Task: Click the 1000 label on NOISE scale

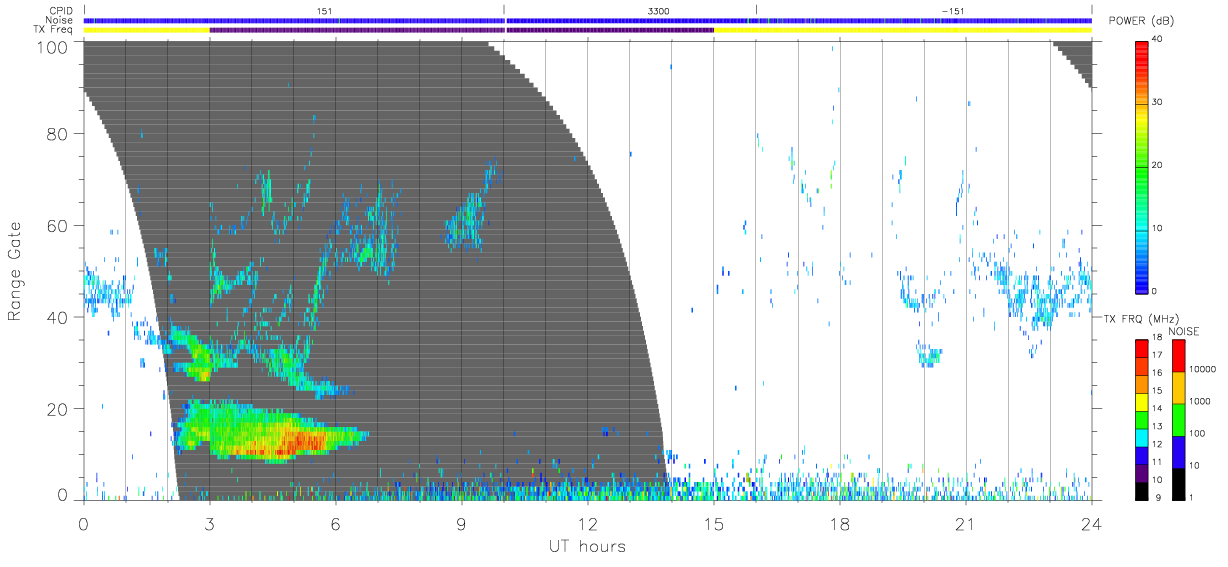Action: [x=1202, y=401]
